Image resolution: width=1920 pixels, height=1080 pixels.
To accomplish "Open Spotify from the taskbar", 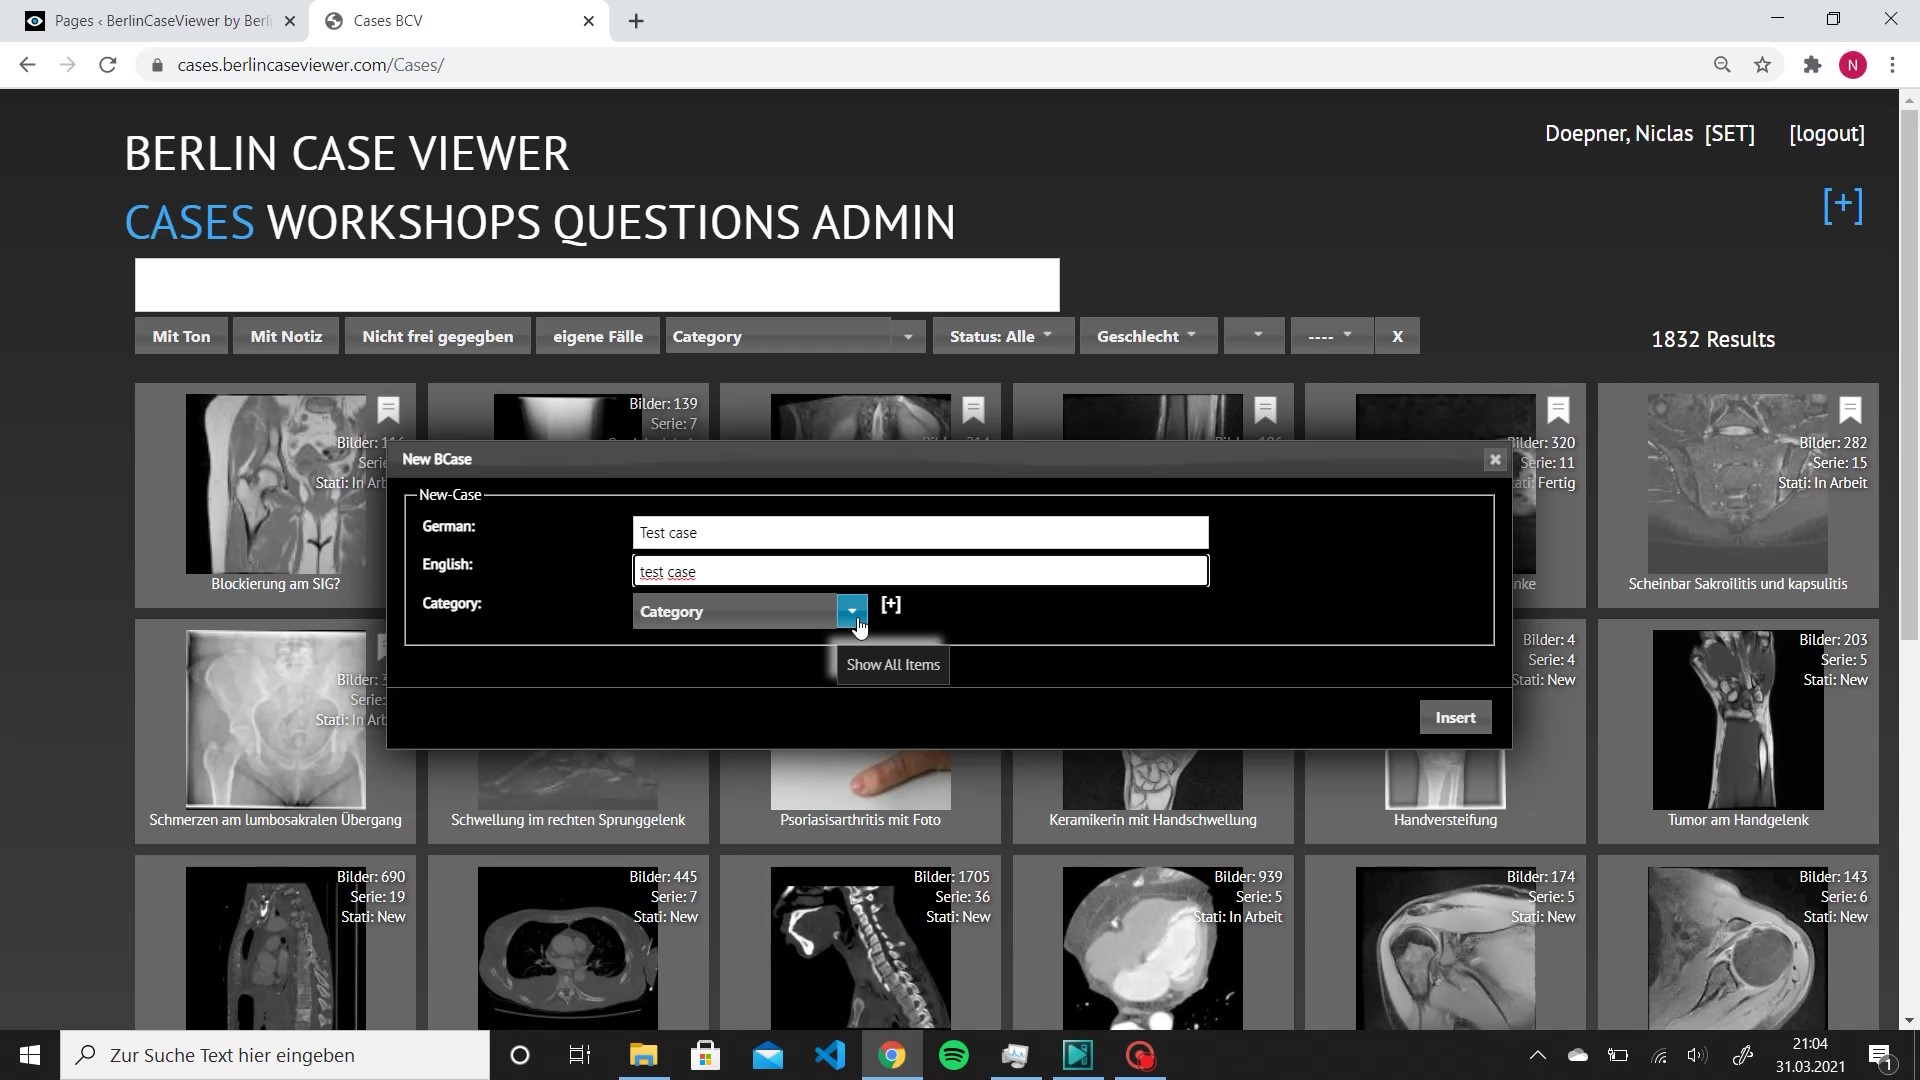I will 954,1055.
